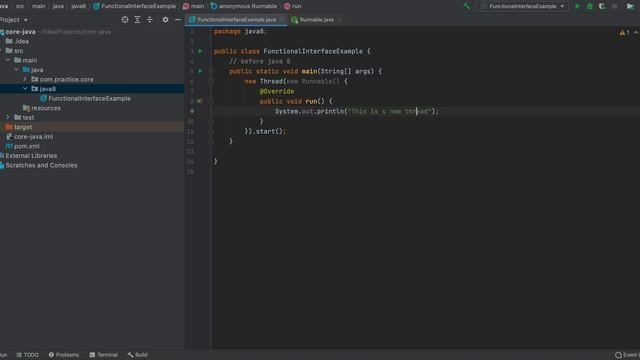Open the Project view selector dropdown
The height and width of the screenshot is (360, 640).
coord(14,20)
